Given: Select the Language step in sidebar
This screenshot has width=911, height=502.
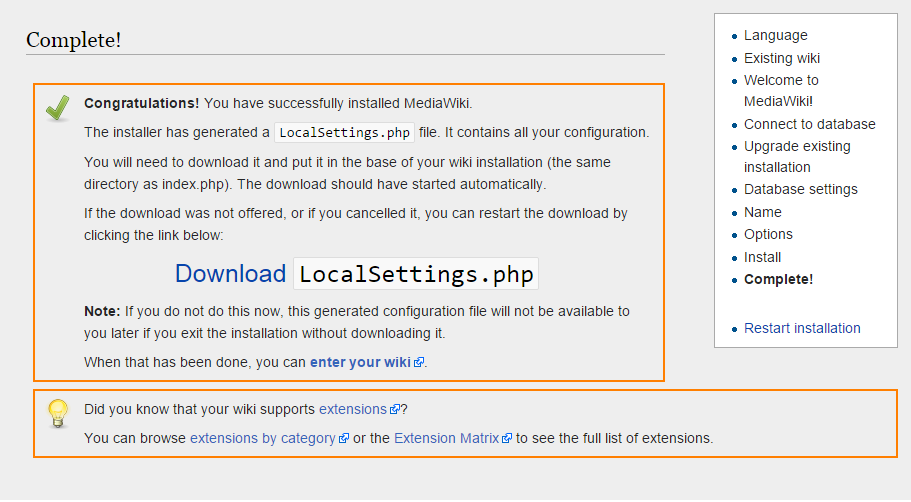Looking at the screenshot, I should pyautogui.click(x=775, y=35).
